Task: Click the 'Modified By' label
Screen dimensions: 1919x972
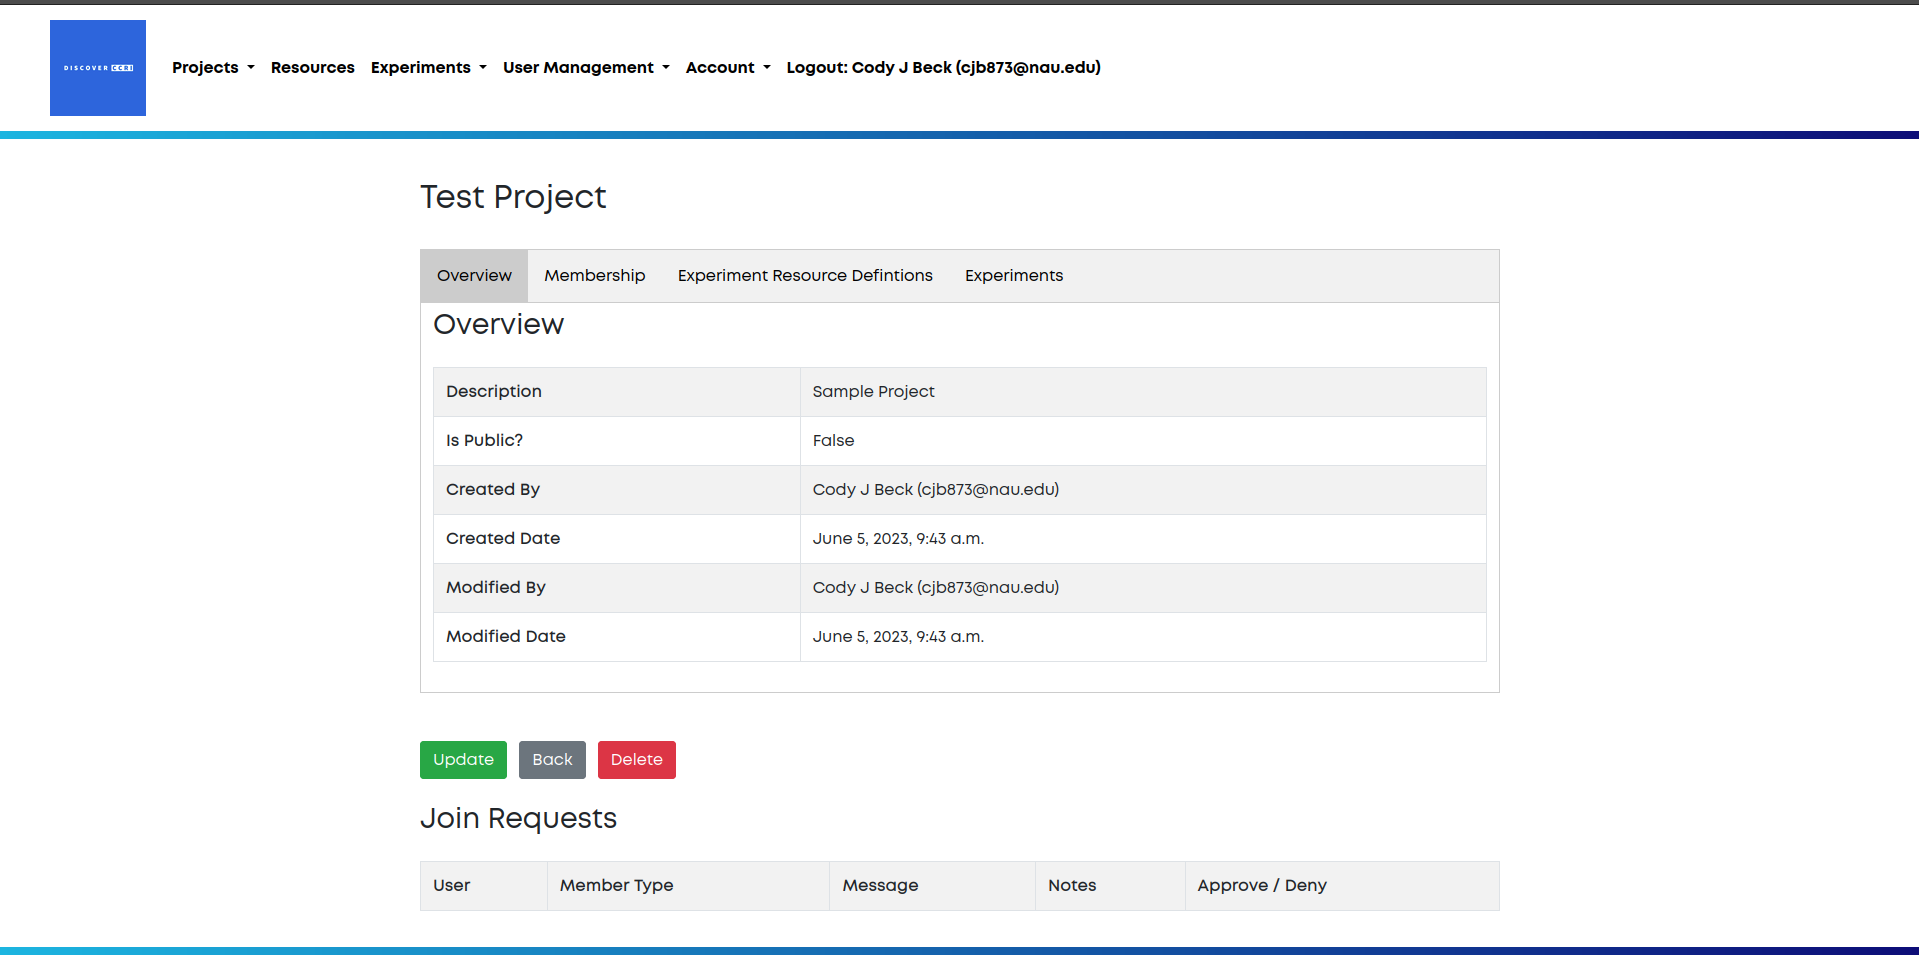Action: click(496, 588)
